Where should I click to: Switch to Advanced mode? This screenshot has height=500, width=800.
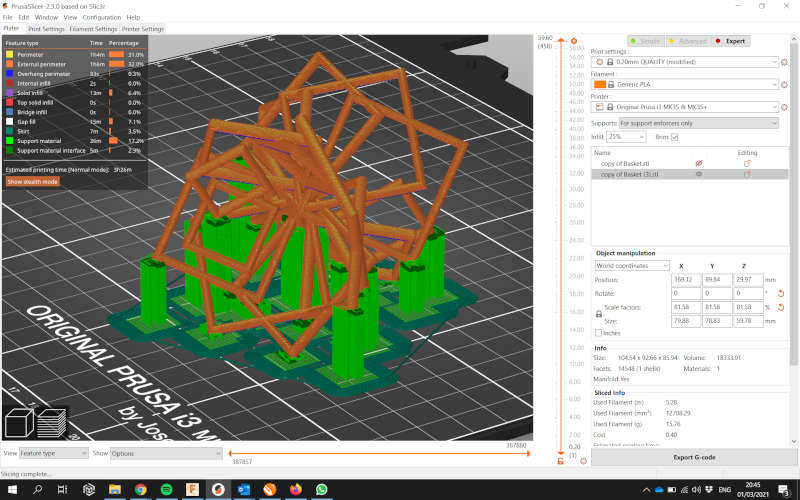pyautogui.click(x=688, y=41)
